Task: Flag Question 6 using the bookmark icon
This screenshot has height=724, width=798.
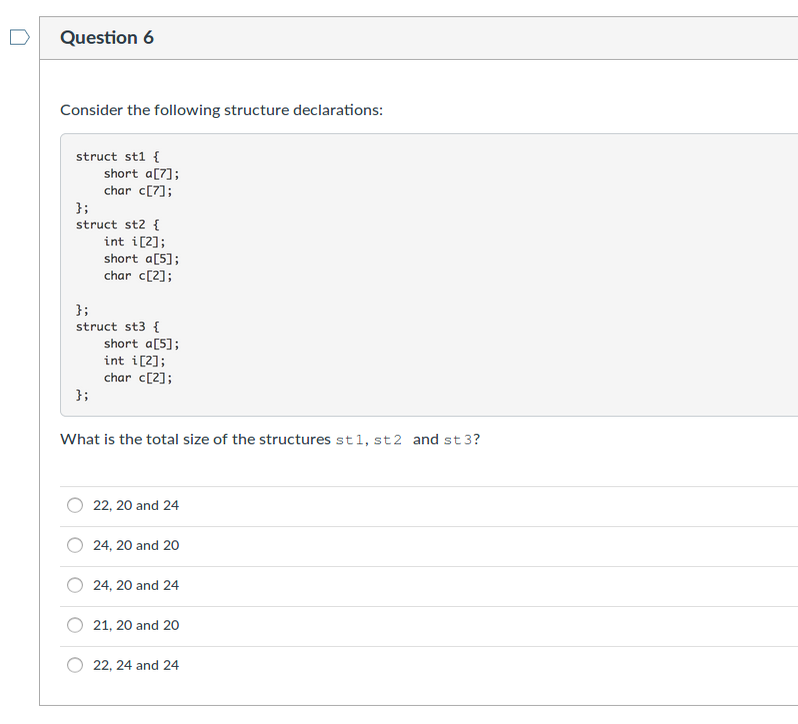Action: [20, 37]
